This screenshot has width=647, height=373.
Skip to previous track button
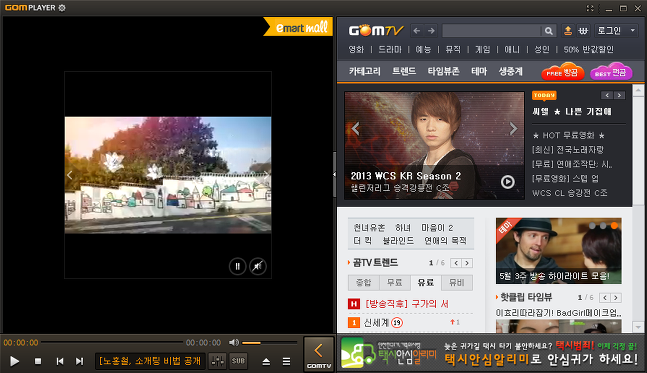point(60,361)
